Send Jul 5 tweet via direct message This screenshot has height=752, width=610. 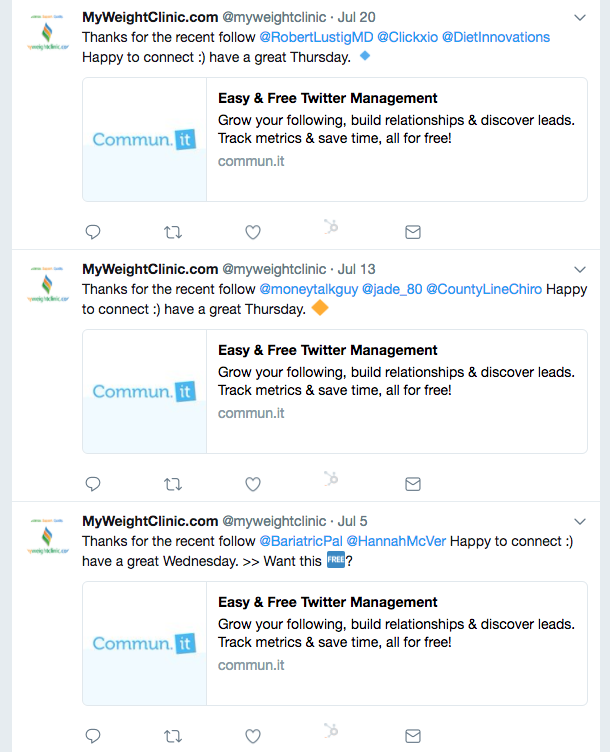point(412,736)
